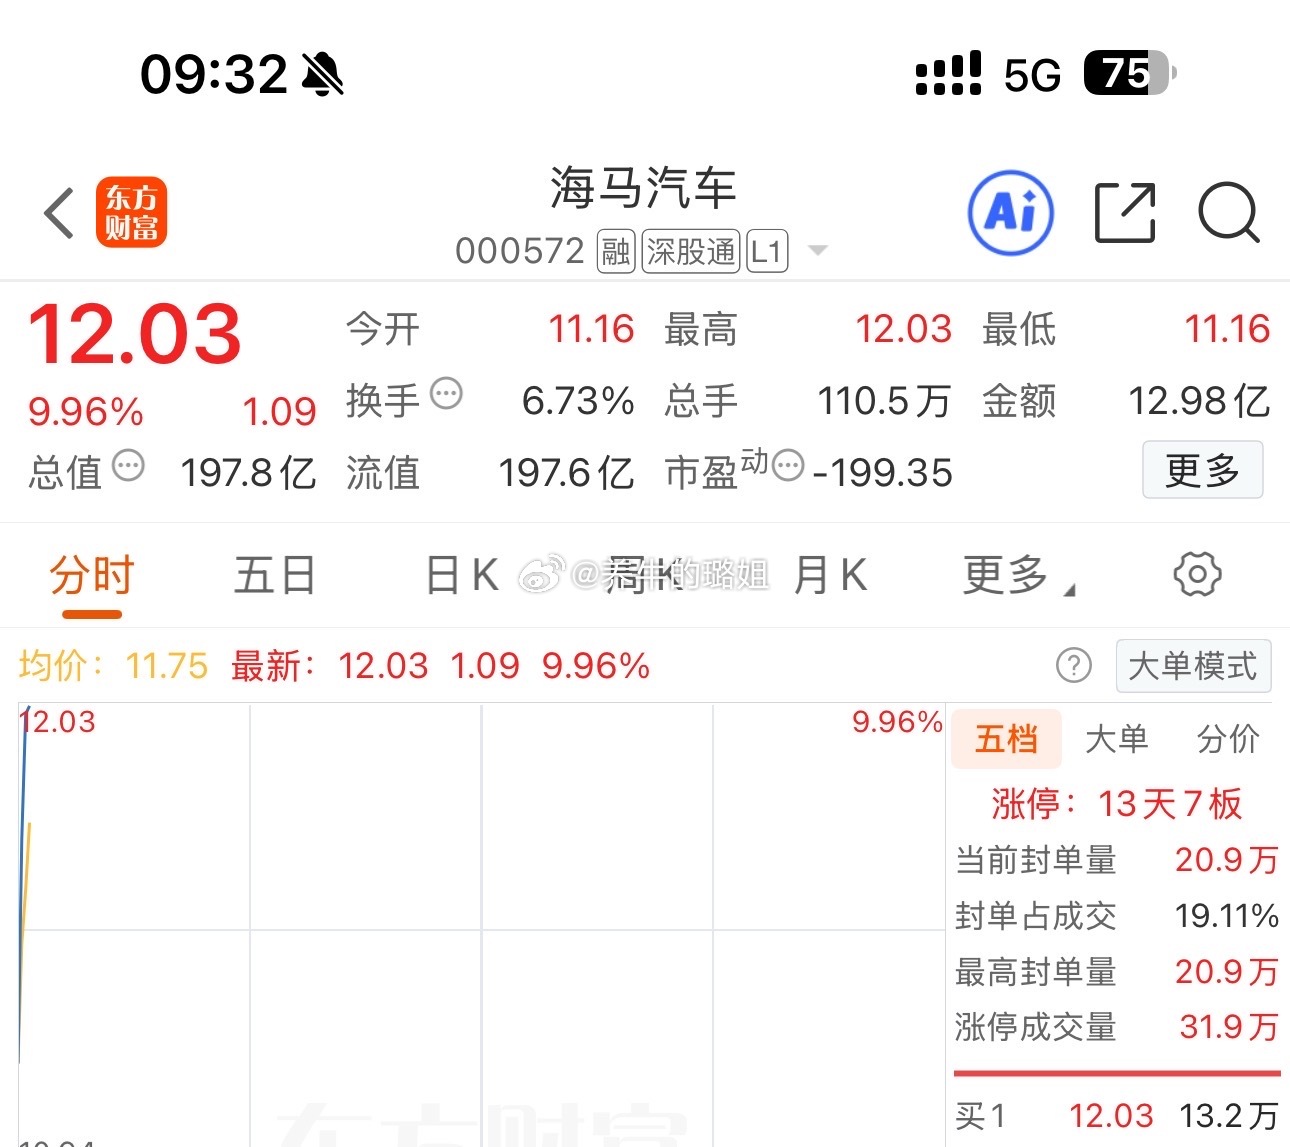The width and height of the screenshot is (1290, 1147).
Task: Tap the 更多 button for more data
Action: [1203, 470]
